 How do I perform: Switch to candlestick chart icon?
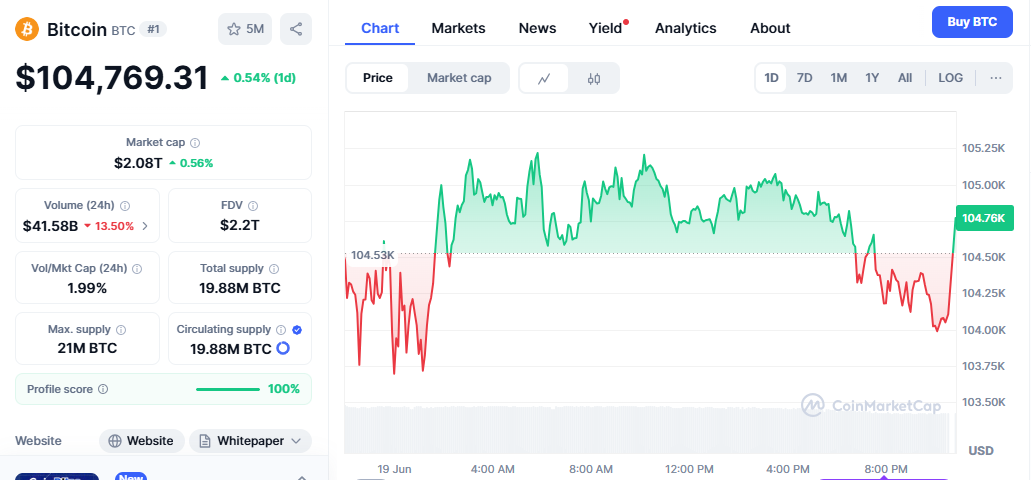pyautogui.click(x=594, y=78)
